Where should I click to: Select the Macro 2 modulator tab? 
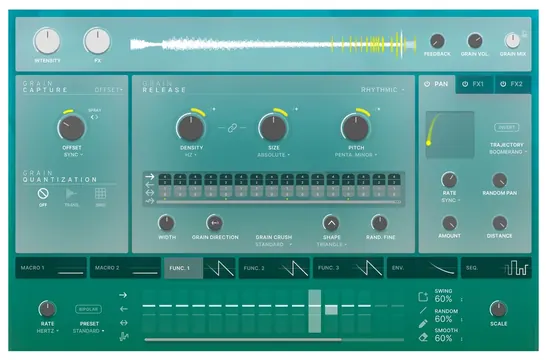[126, 268]
